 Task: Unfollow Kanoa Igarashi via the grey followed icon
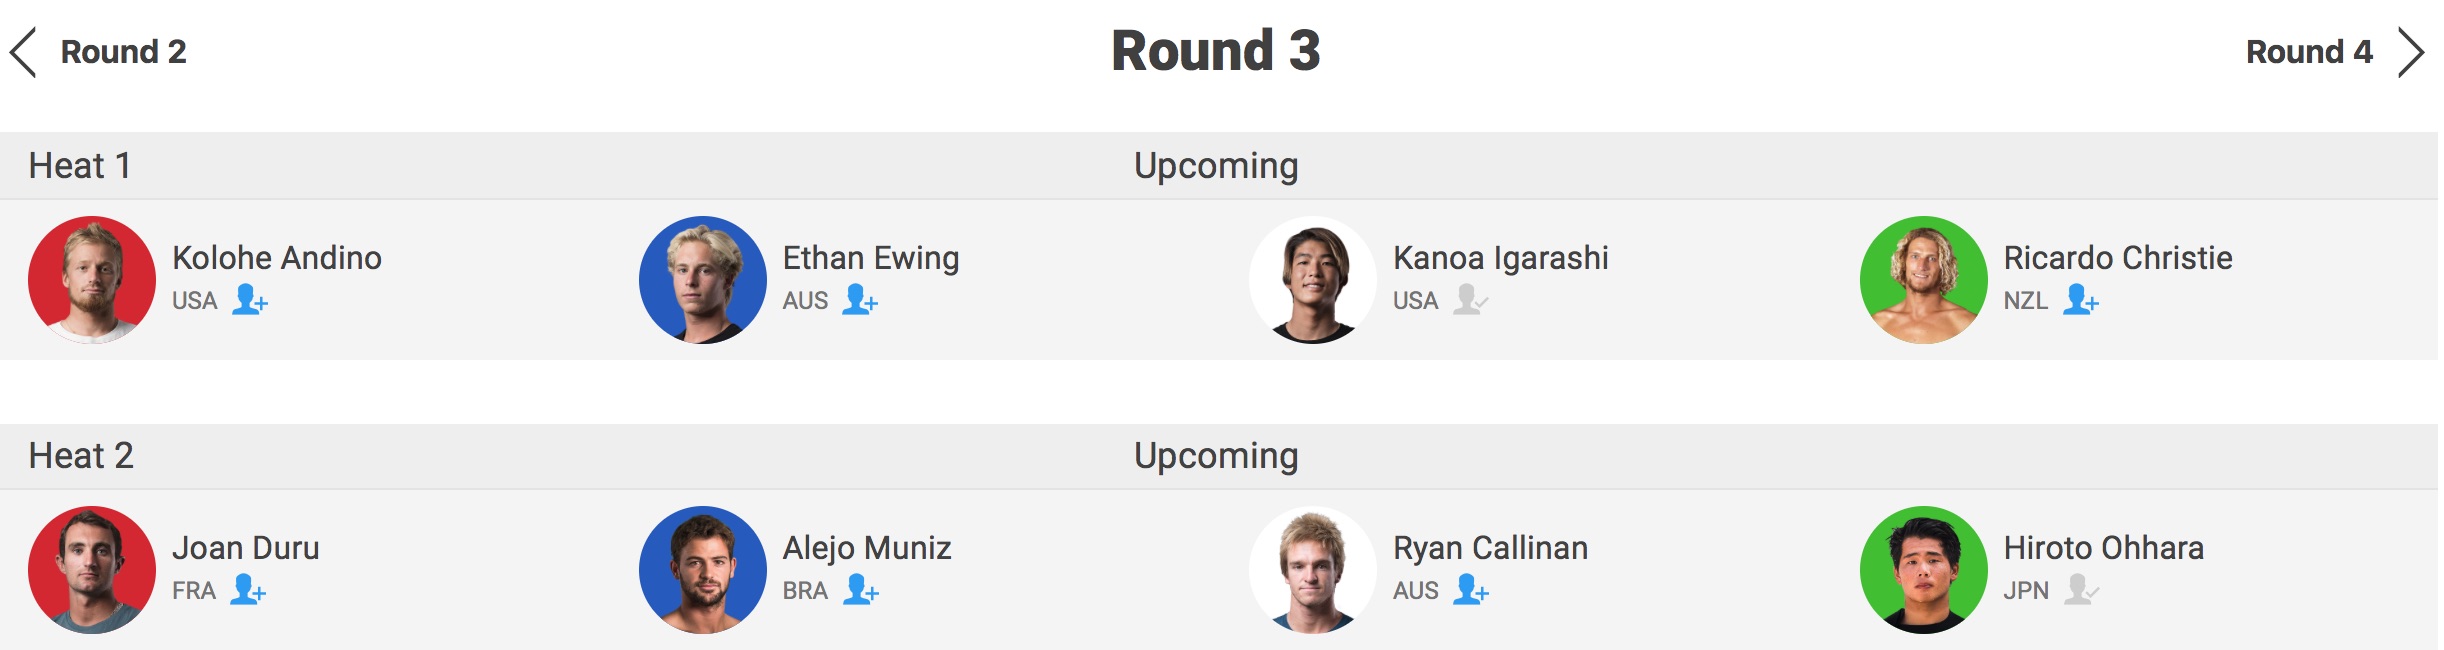1470,299
